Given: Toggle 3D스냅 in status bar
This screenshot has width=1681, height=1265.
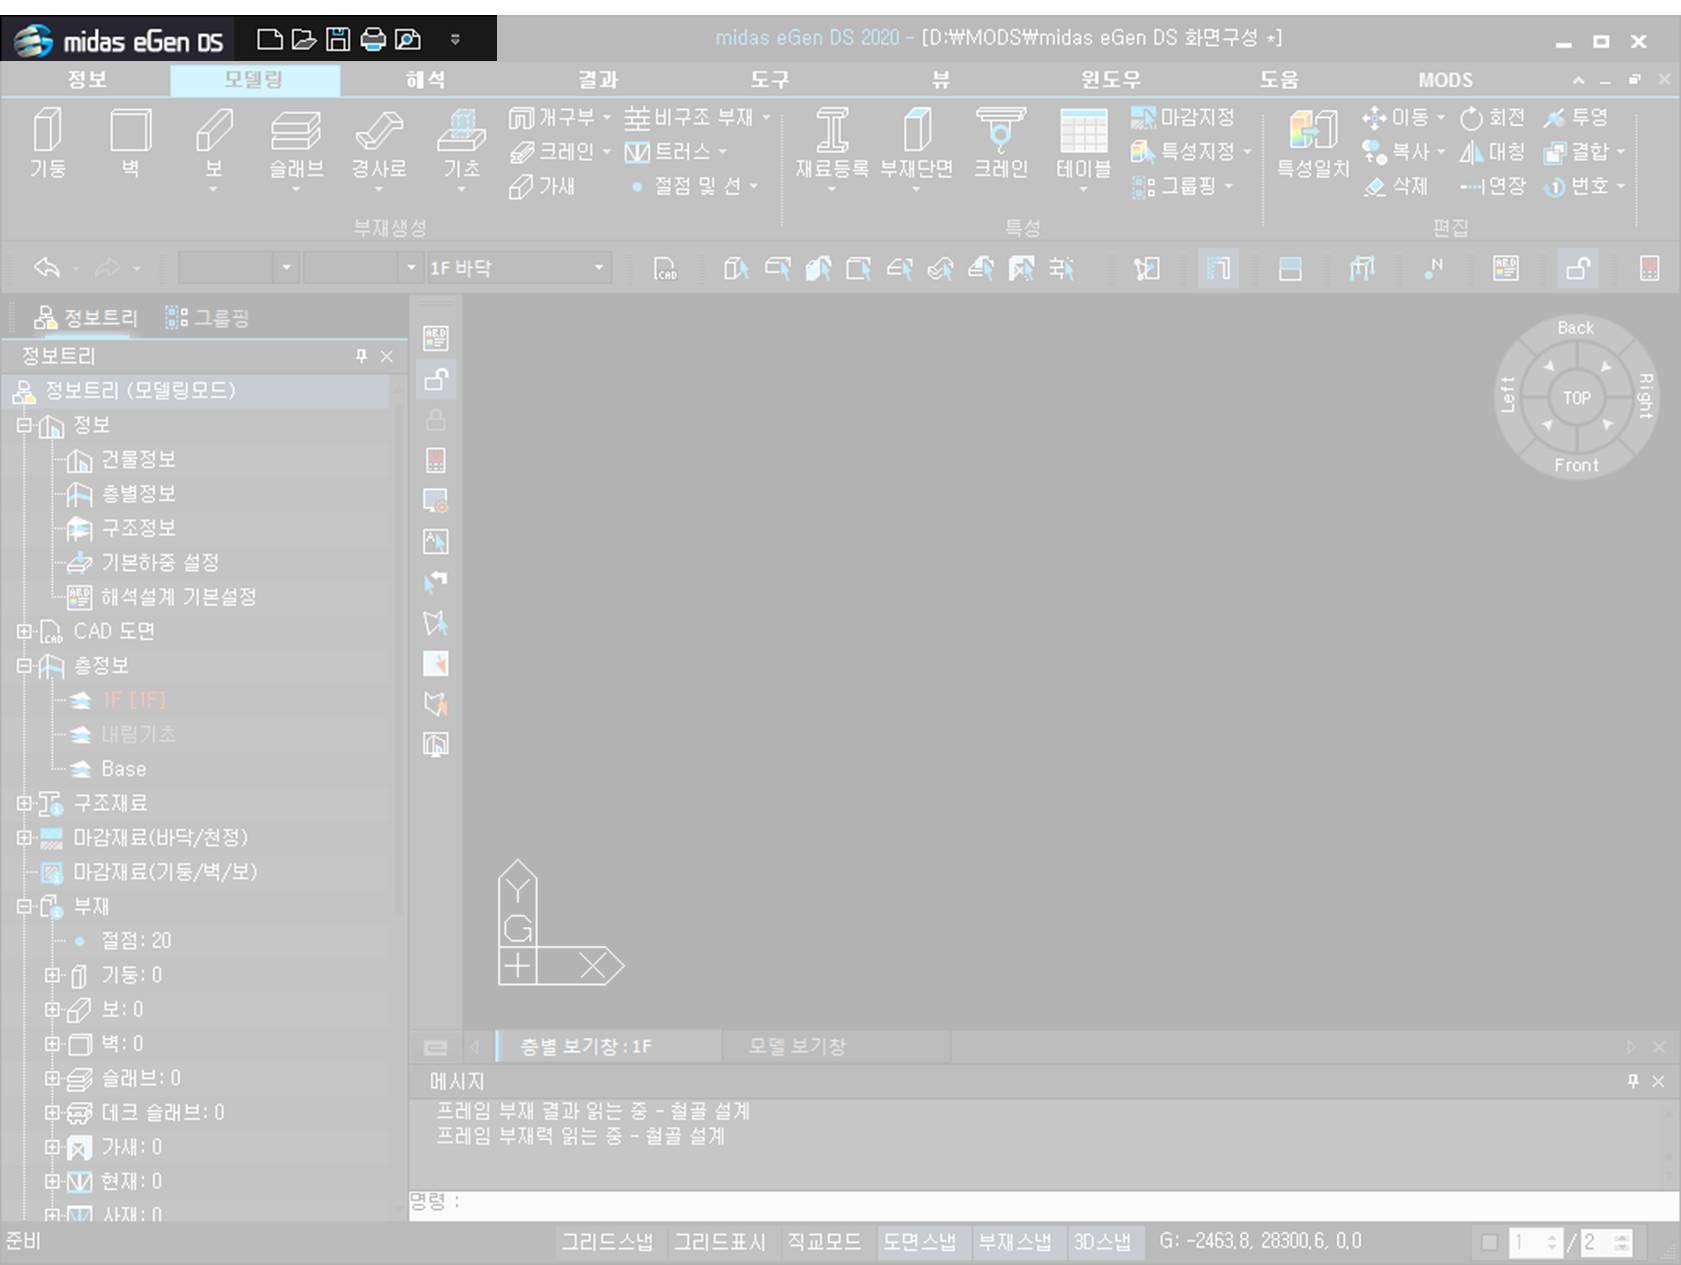Looking at the screenshot, I should (x=1102, y=1242).
